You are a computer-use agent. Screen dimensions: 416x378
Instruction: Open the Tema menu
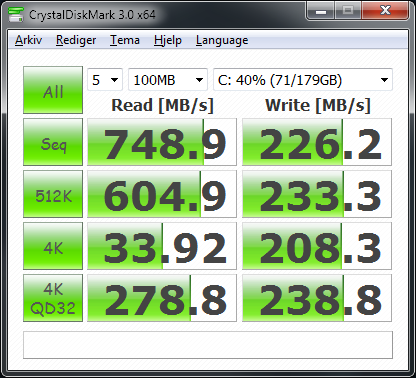[x=125, y=40]
